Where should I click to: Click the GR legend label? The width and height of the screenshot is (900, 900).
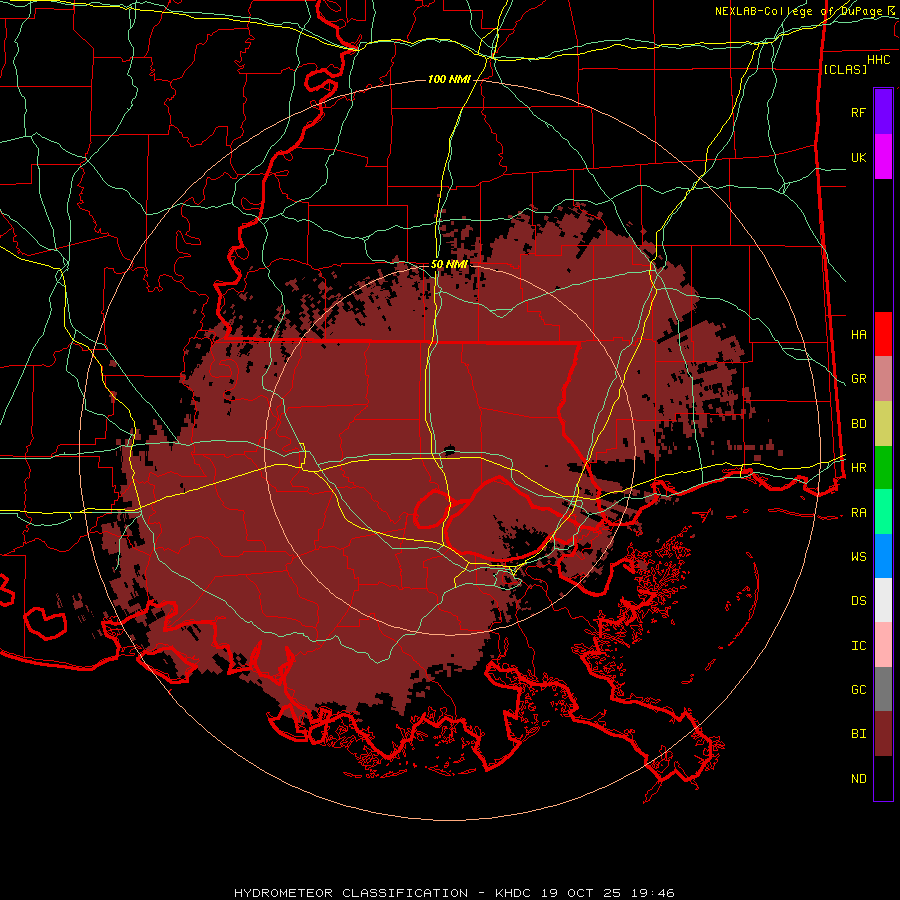(858, 379)
